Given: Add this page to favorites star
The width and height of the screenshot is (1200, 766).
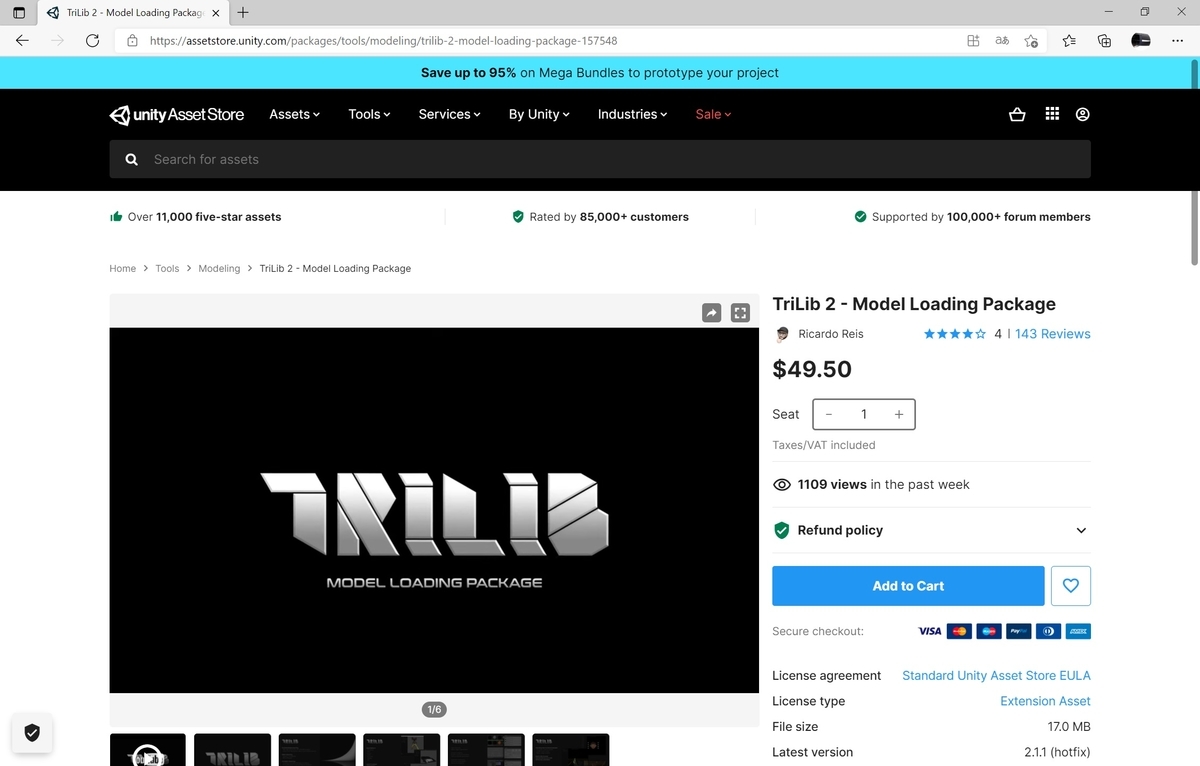Looking at the screenshot, I should (x=1031, y=41).
